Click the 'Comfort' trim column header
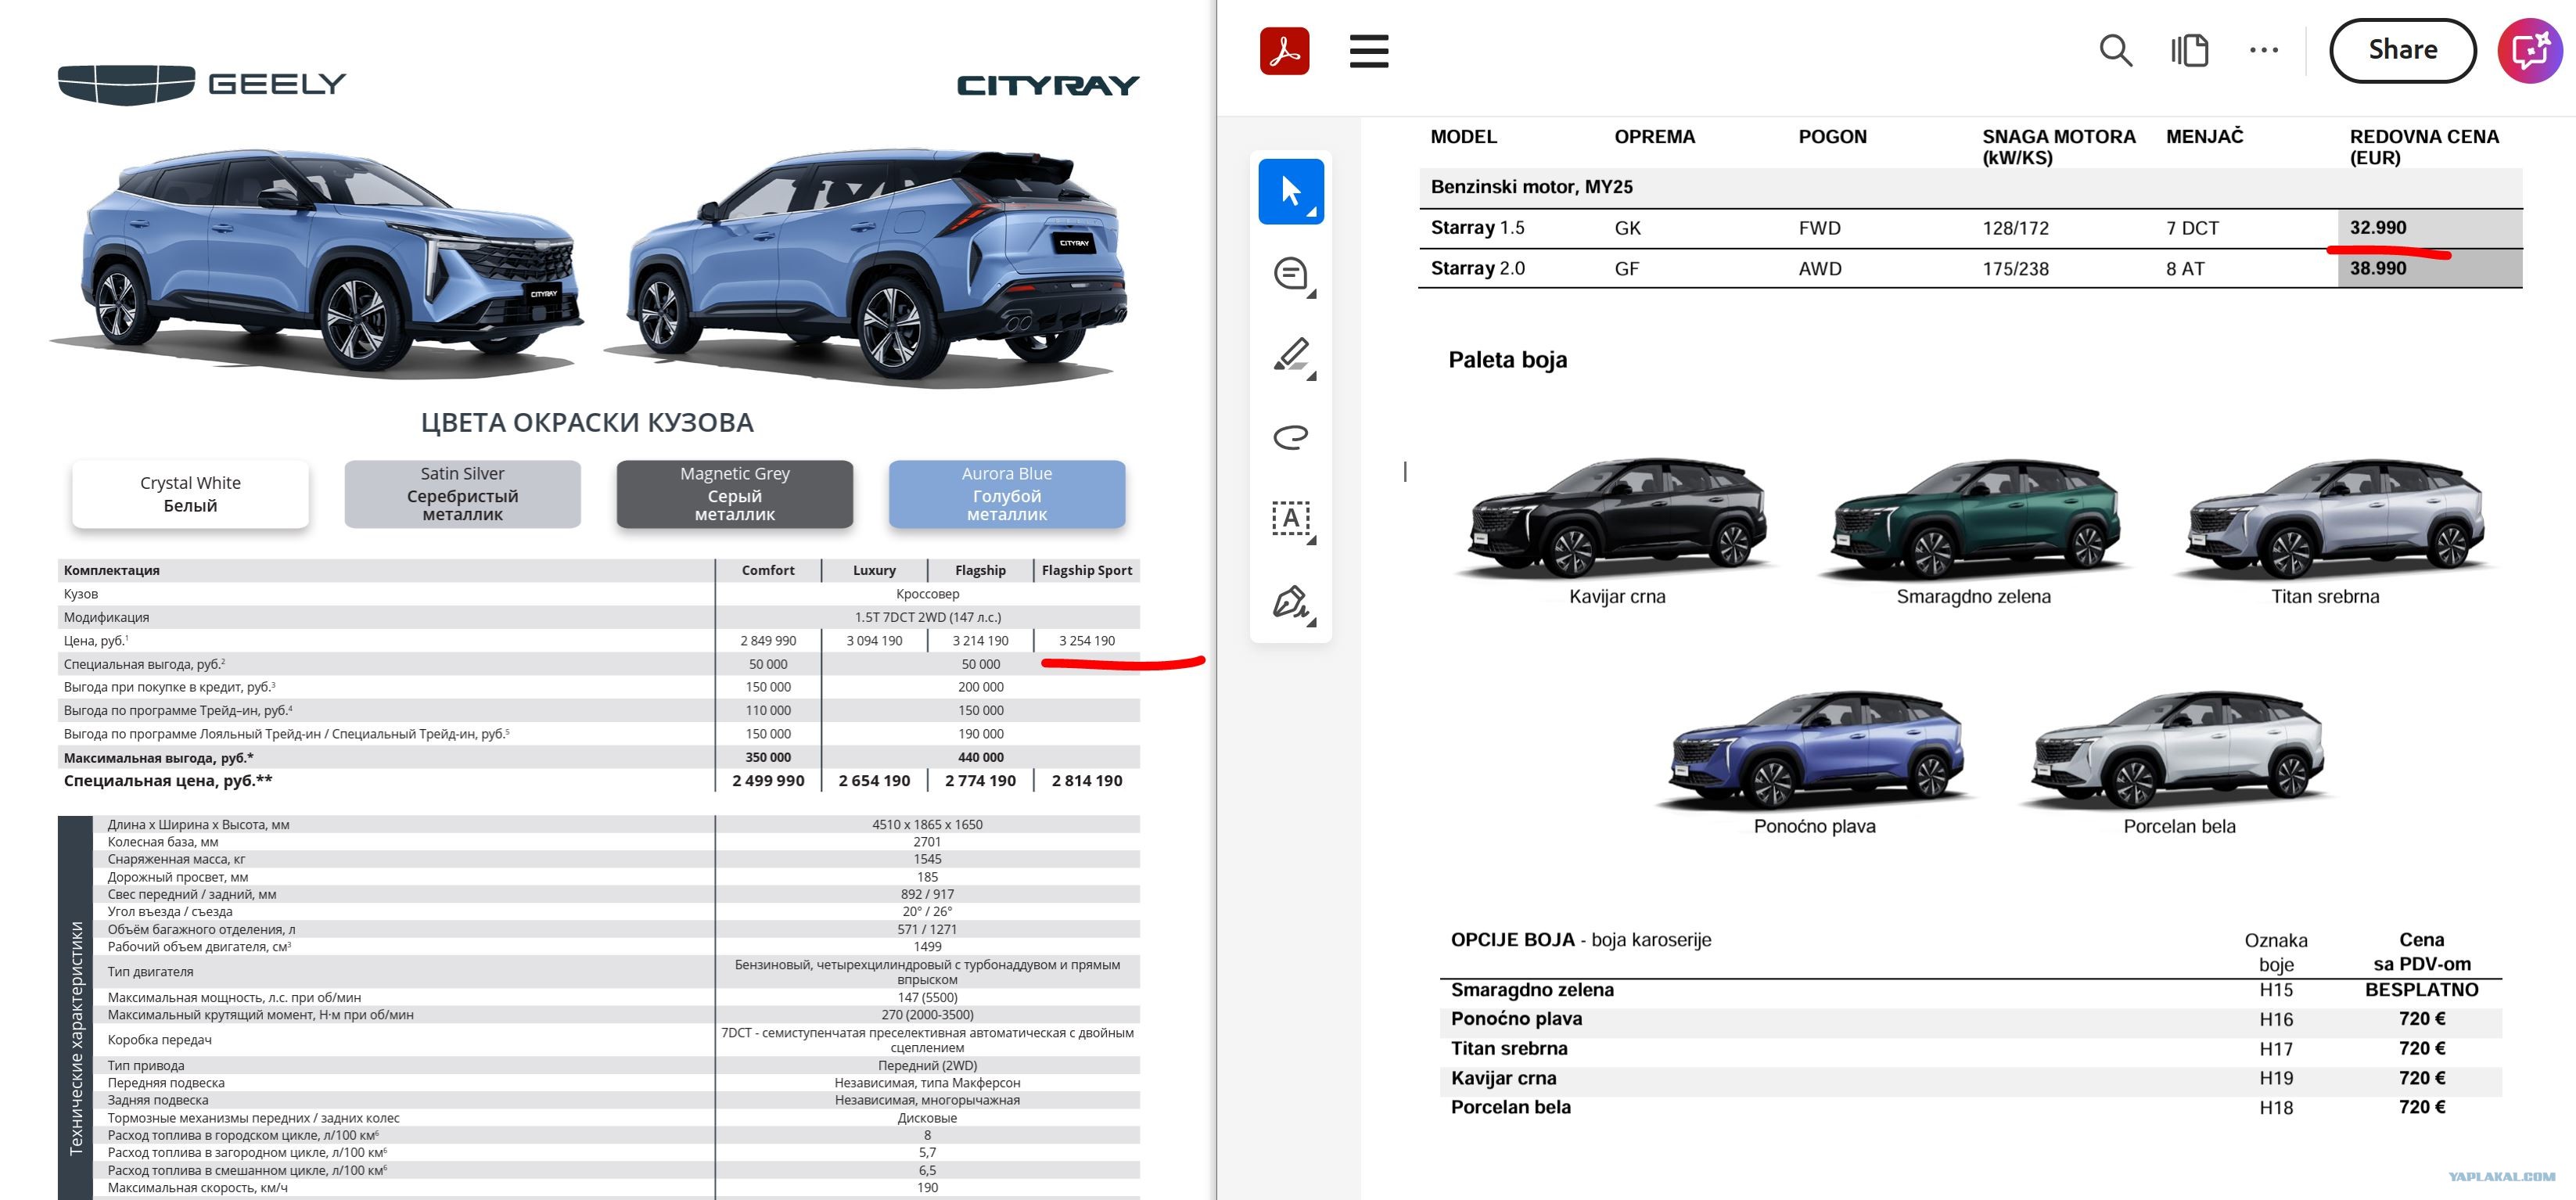Screen dimensions: 2576x1200 click(767, 570)
